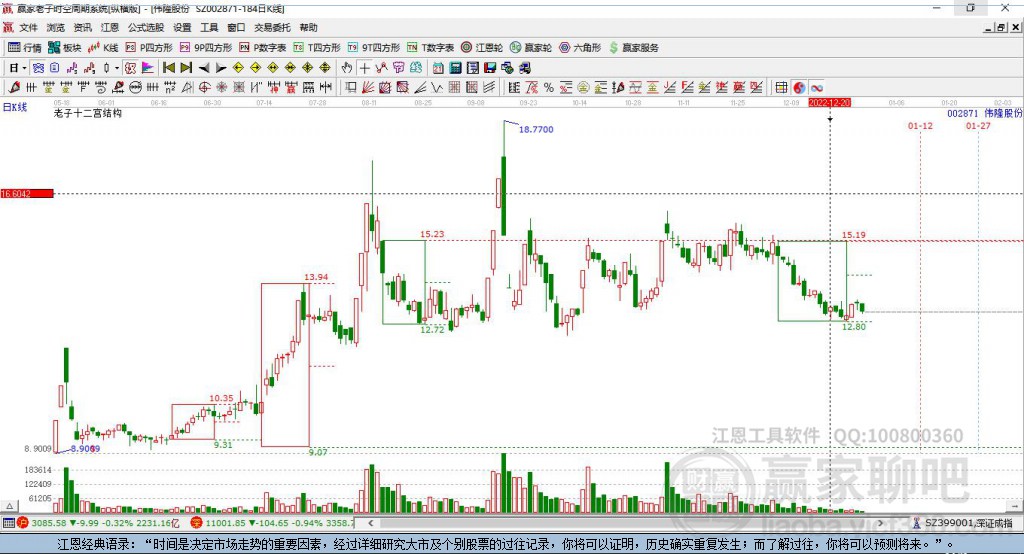Click the 18.7700 high price label
The image size is (1024, 554).
[x=536, y=129]
